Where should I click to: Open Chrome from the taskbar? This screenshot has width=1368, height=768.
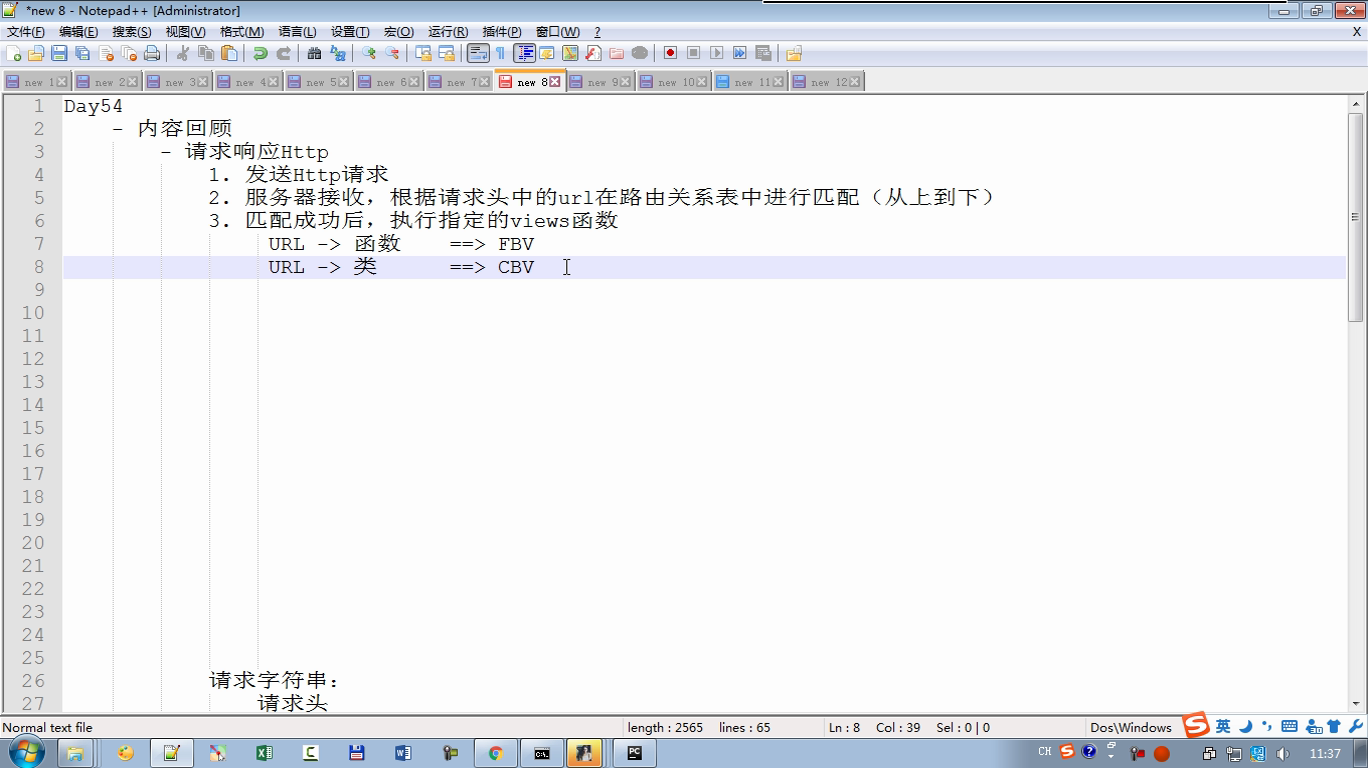(495, 753)
